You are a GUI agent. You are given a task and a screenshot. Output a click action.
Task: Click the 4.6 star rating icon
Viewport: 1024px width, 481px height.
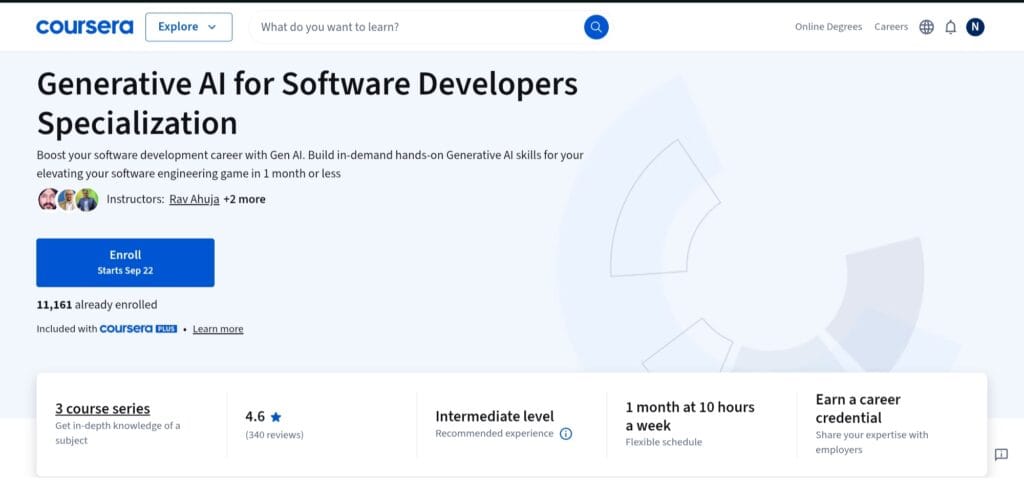pos(276,416)
